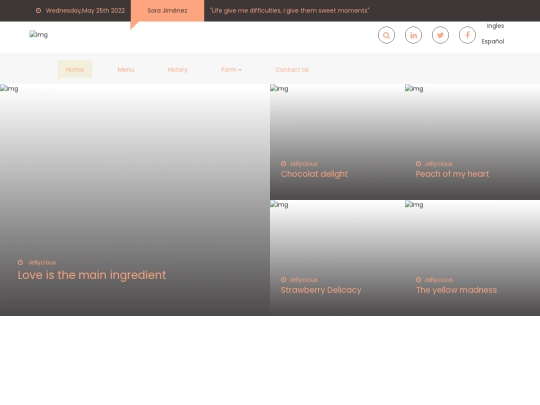Open the LinkedIn social icon
540x405 pixels.
[413, 35]
